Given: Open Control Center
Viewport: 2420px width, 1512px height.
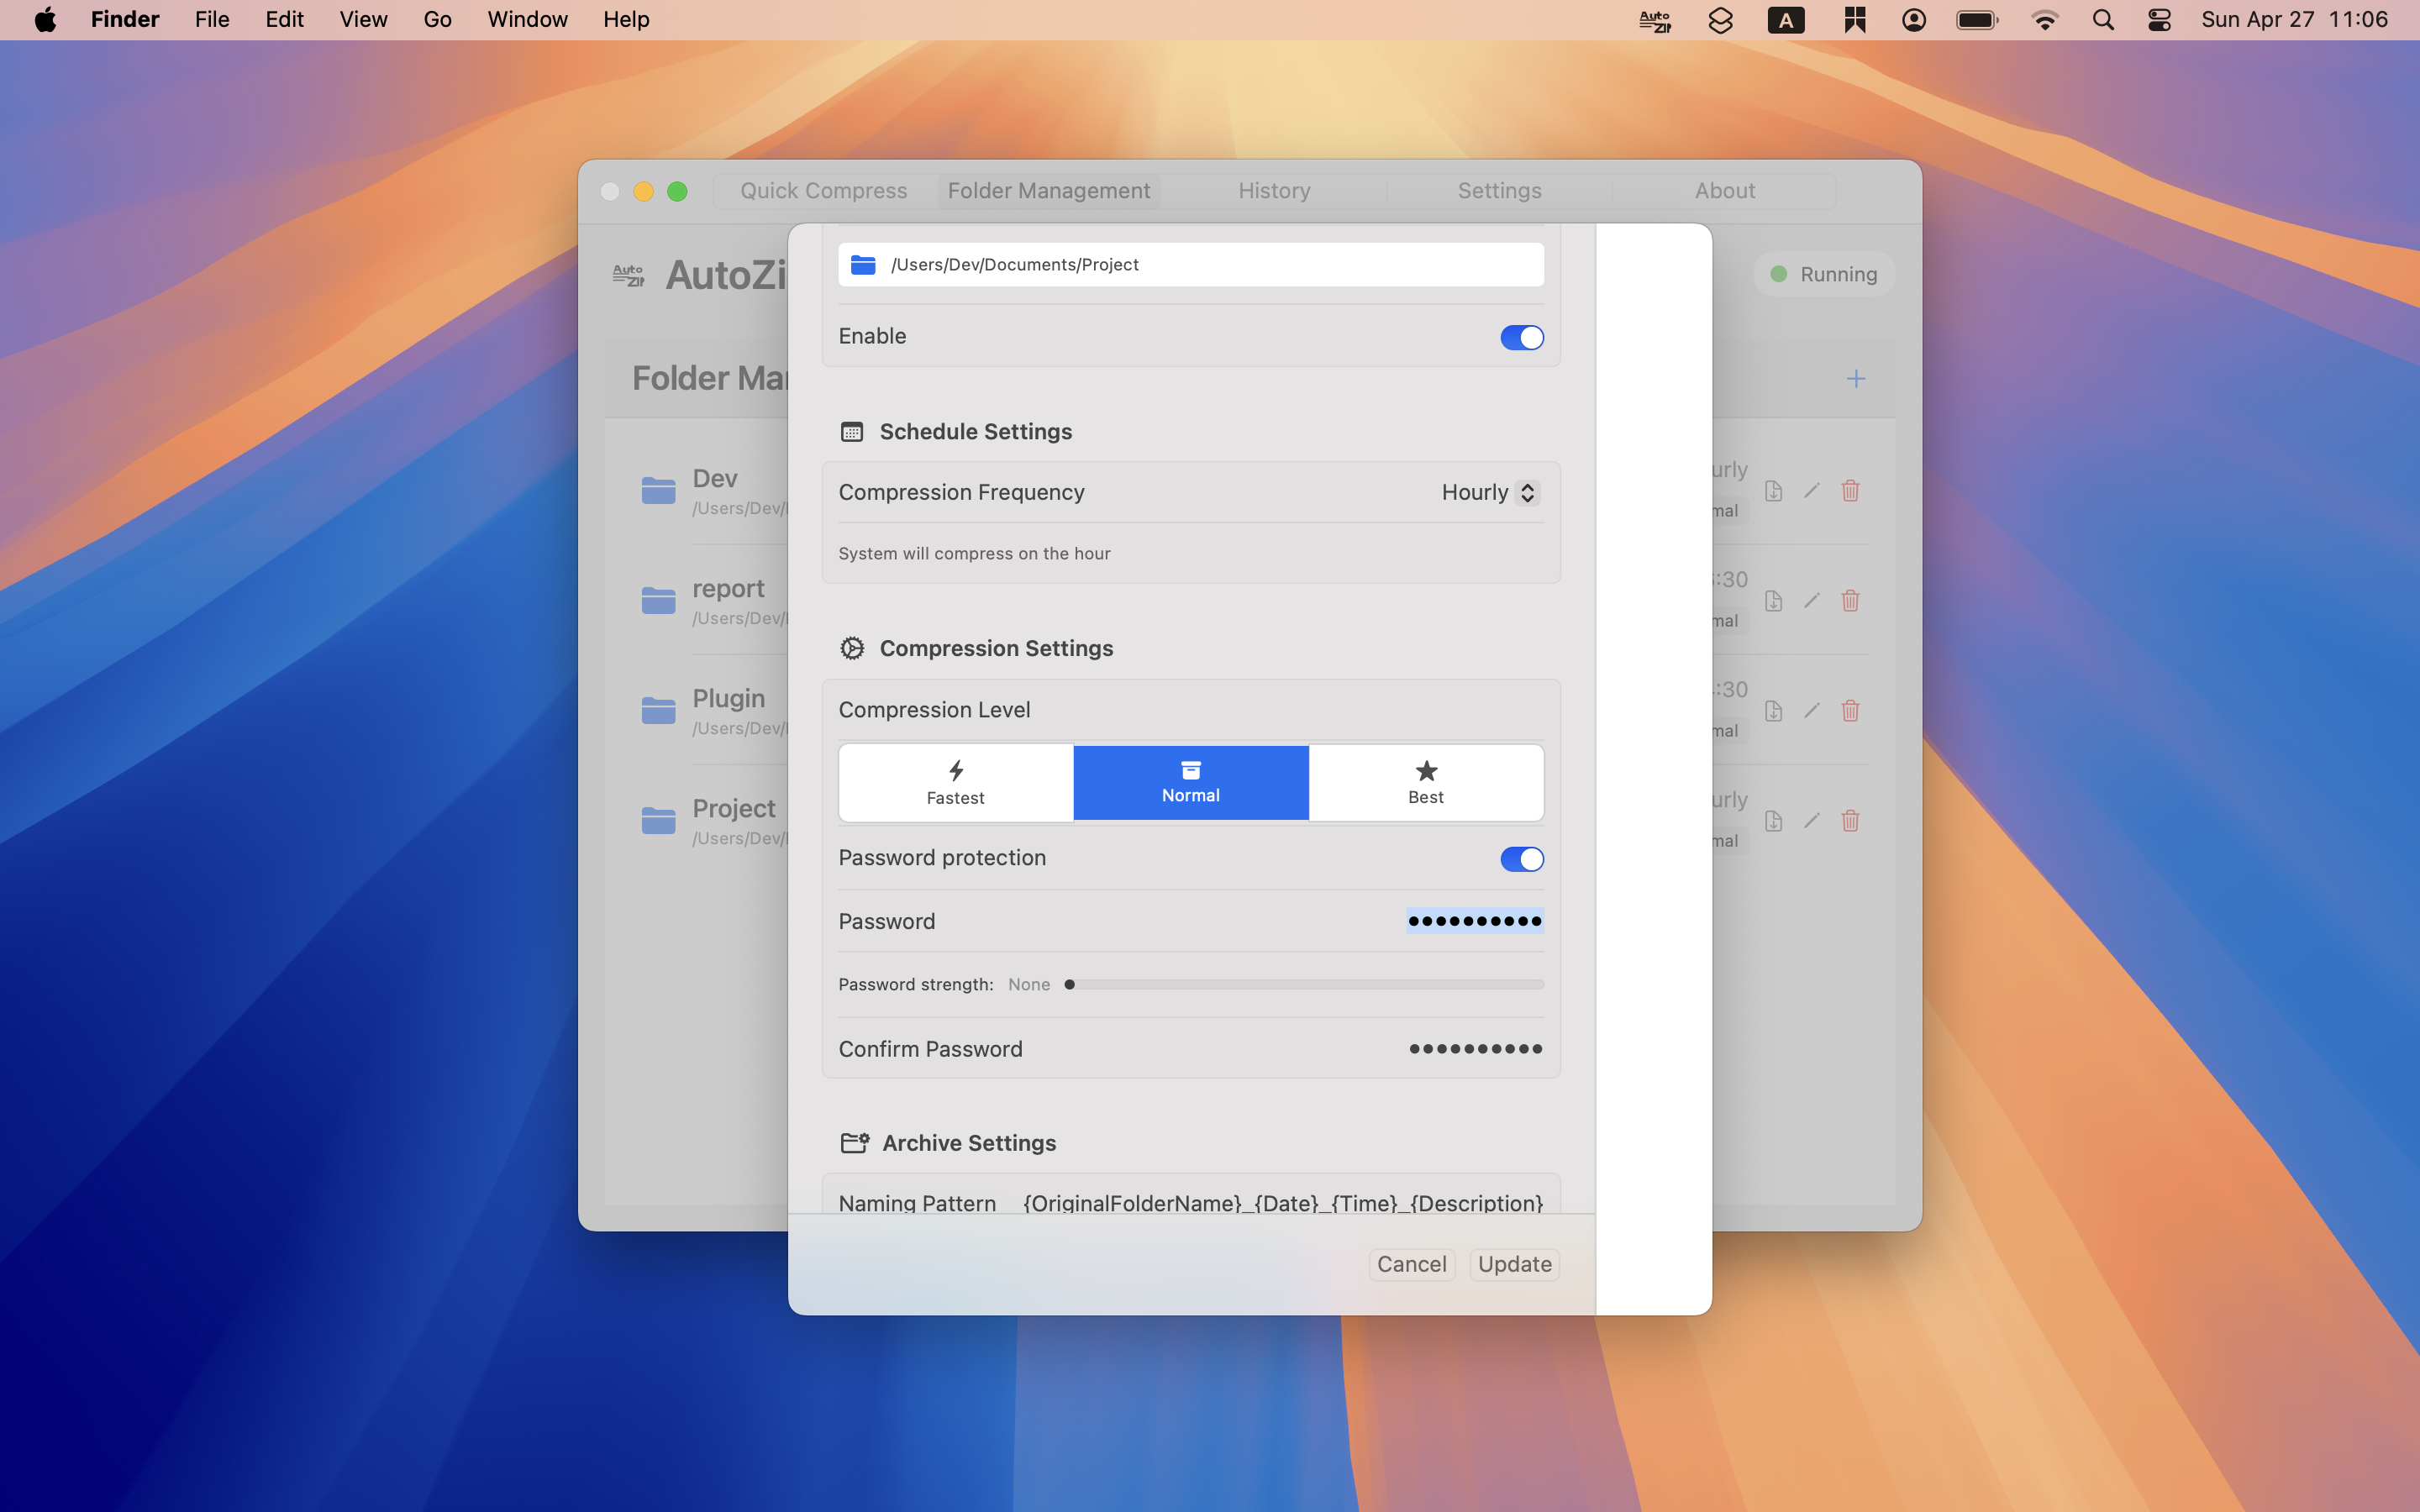Looking at the screenshot, I should tap(2159, 20).
